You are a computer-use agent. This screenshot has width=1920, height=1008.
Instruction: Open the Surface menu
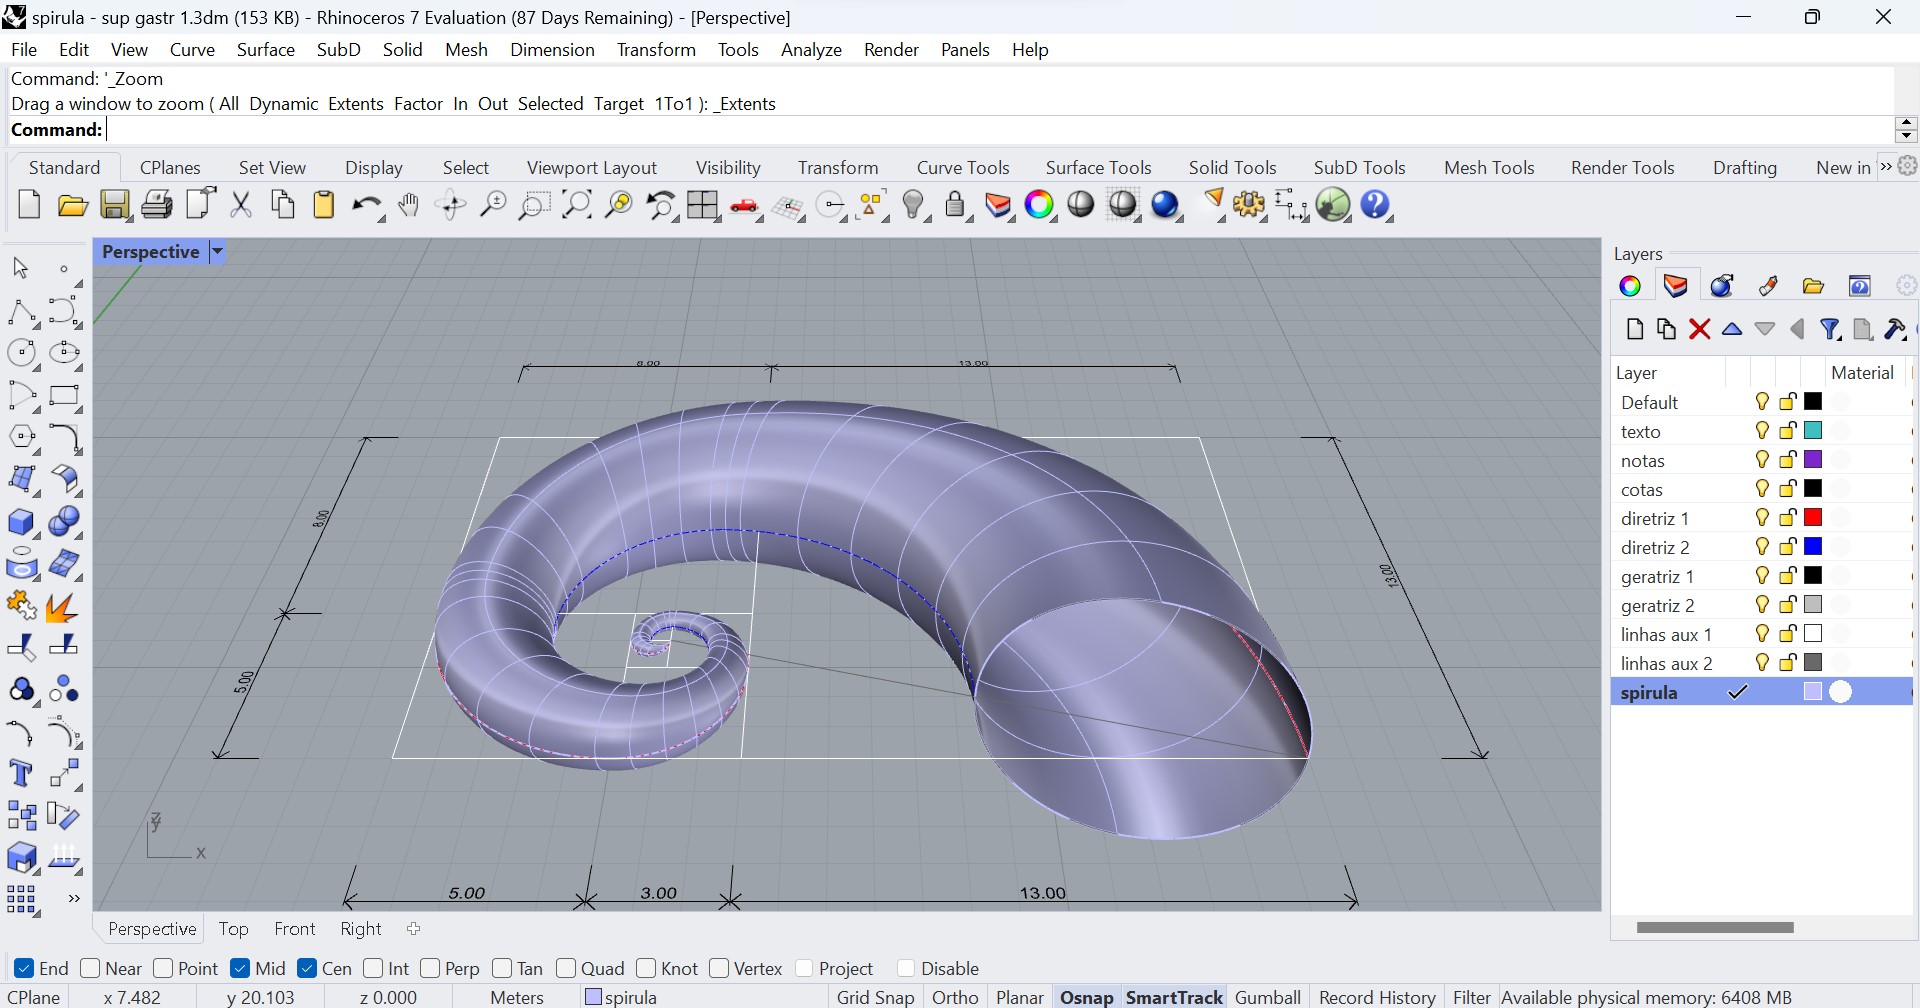pos(265,50)
